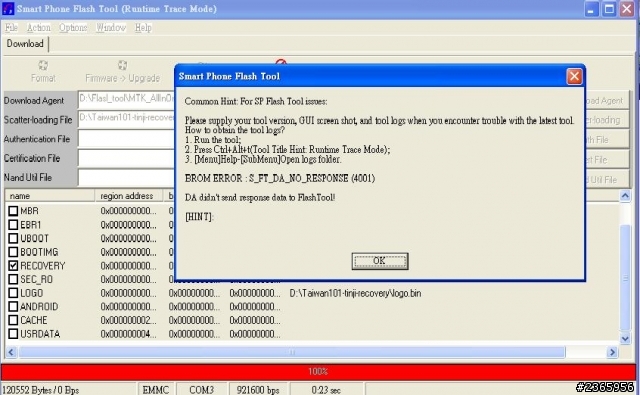
Task: Open the File menu
Action: [11, 27]
